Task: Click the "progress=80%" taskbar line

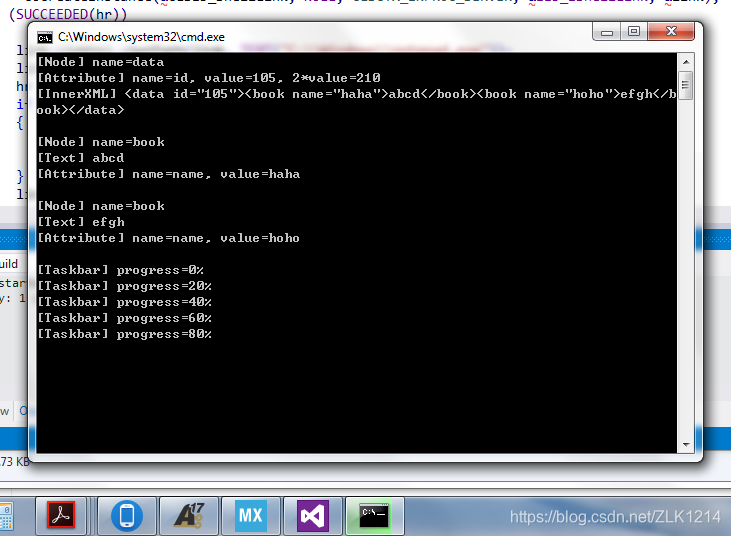Action: (124, 334)
